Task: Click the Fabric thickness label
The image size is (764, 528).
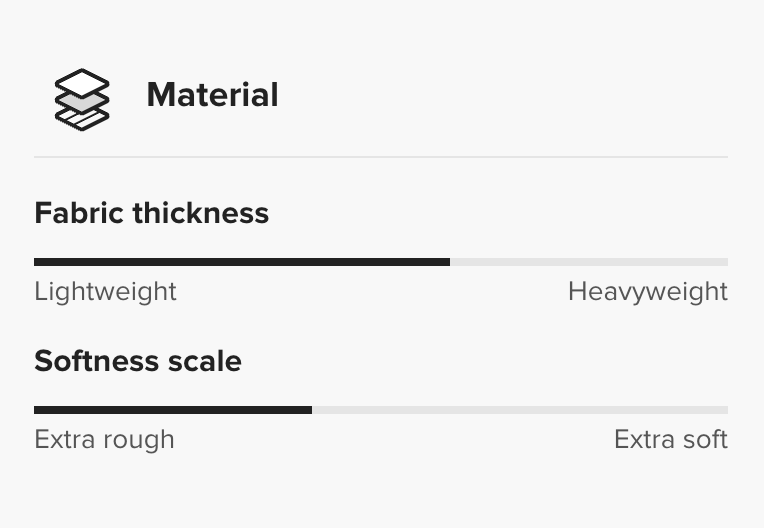Action: click(x=151, y=213)
